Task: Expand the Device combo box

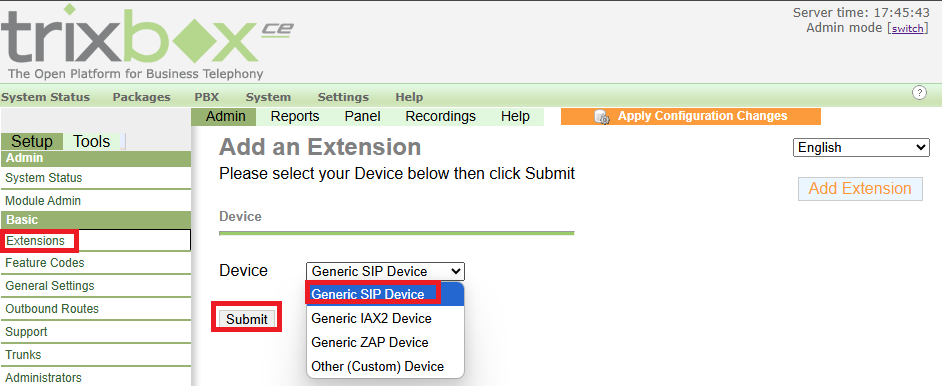Action: tap(385, 271)
